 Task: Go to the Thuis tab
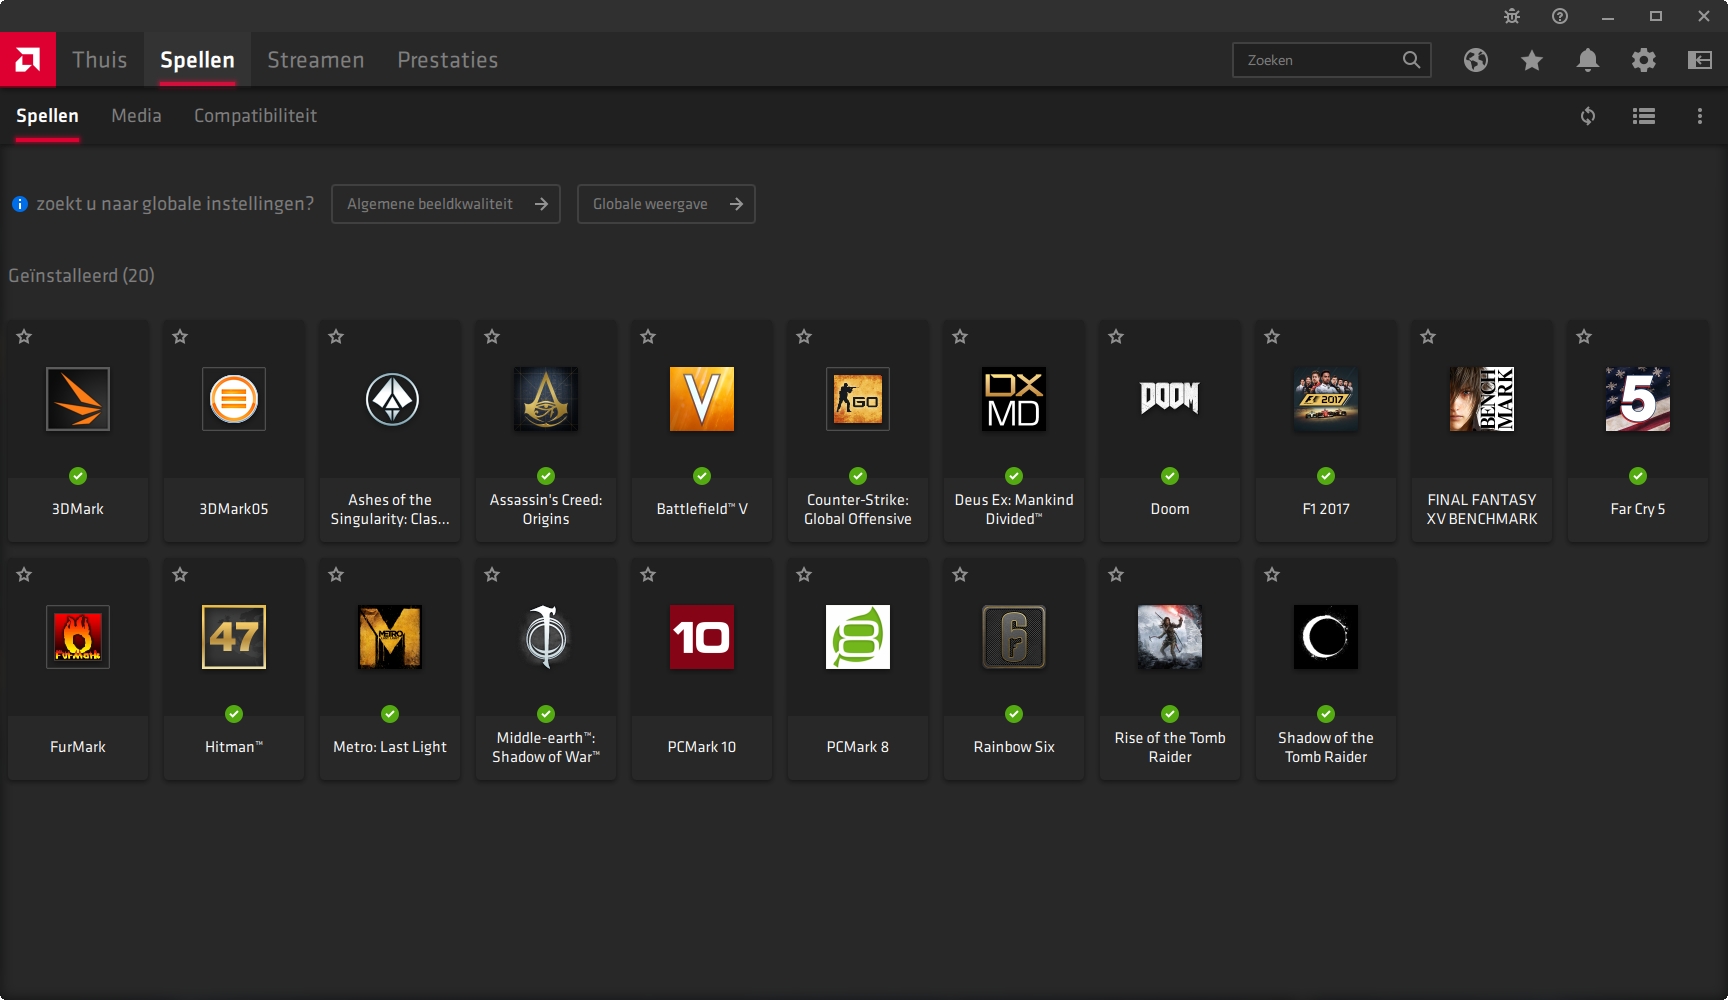100,60
